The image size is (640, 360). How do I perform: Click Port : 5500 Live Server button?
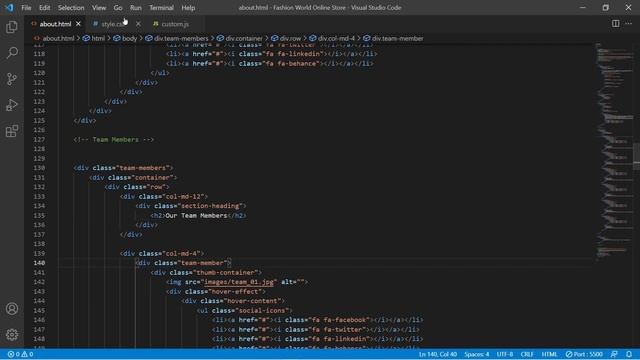[x=584, y=354]
